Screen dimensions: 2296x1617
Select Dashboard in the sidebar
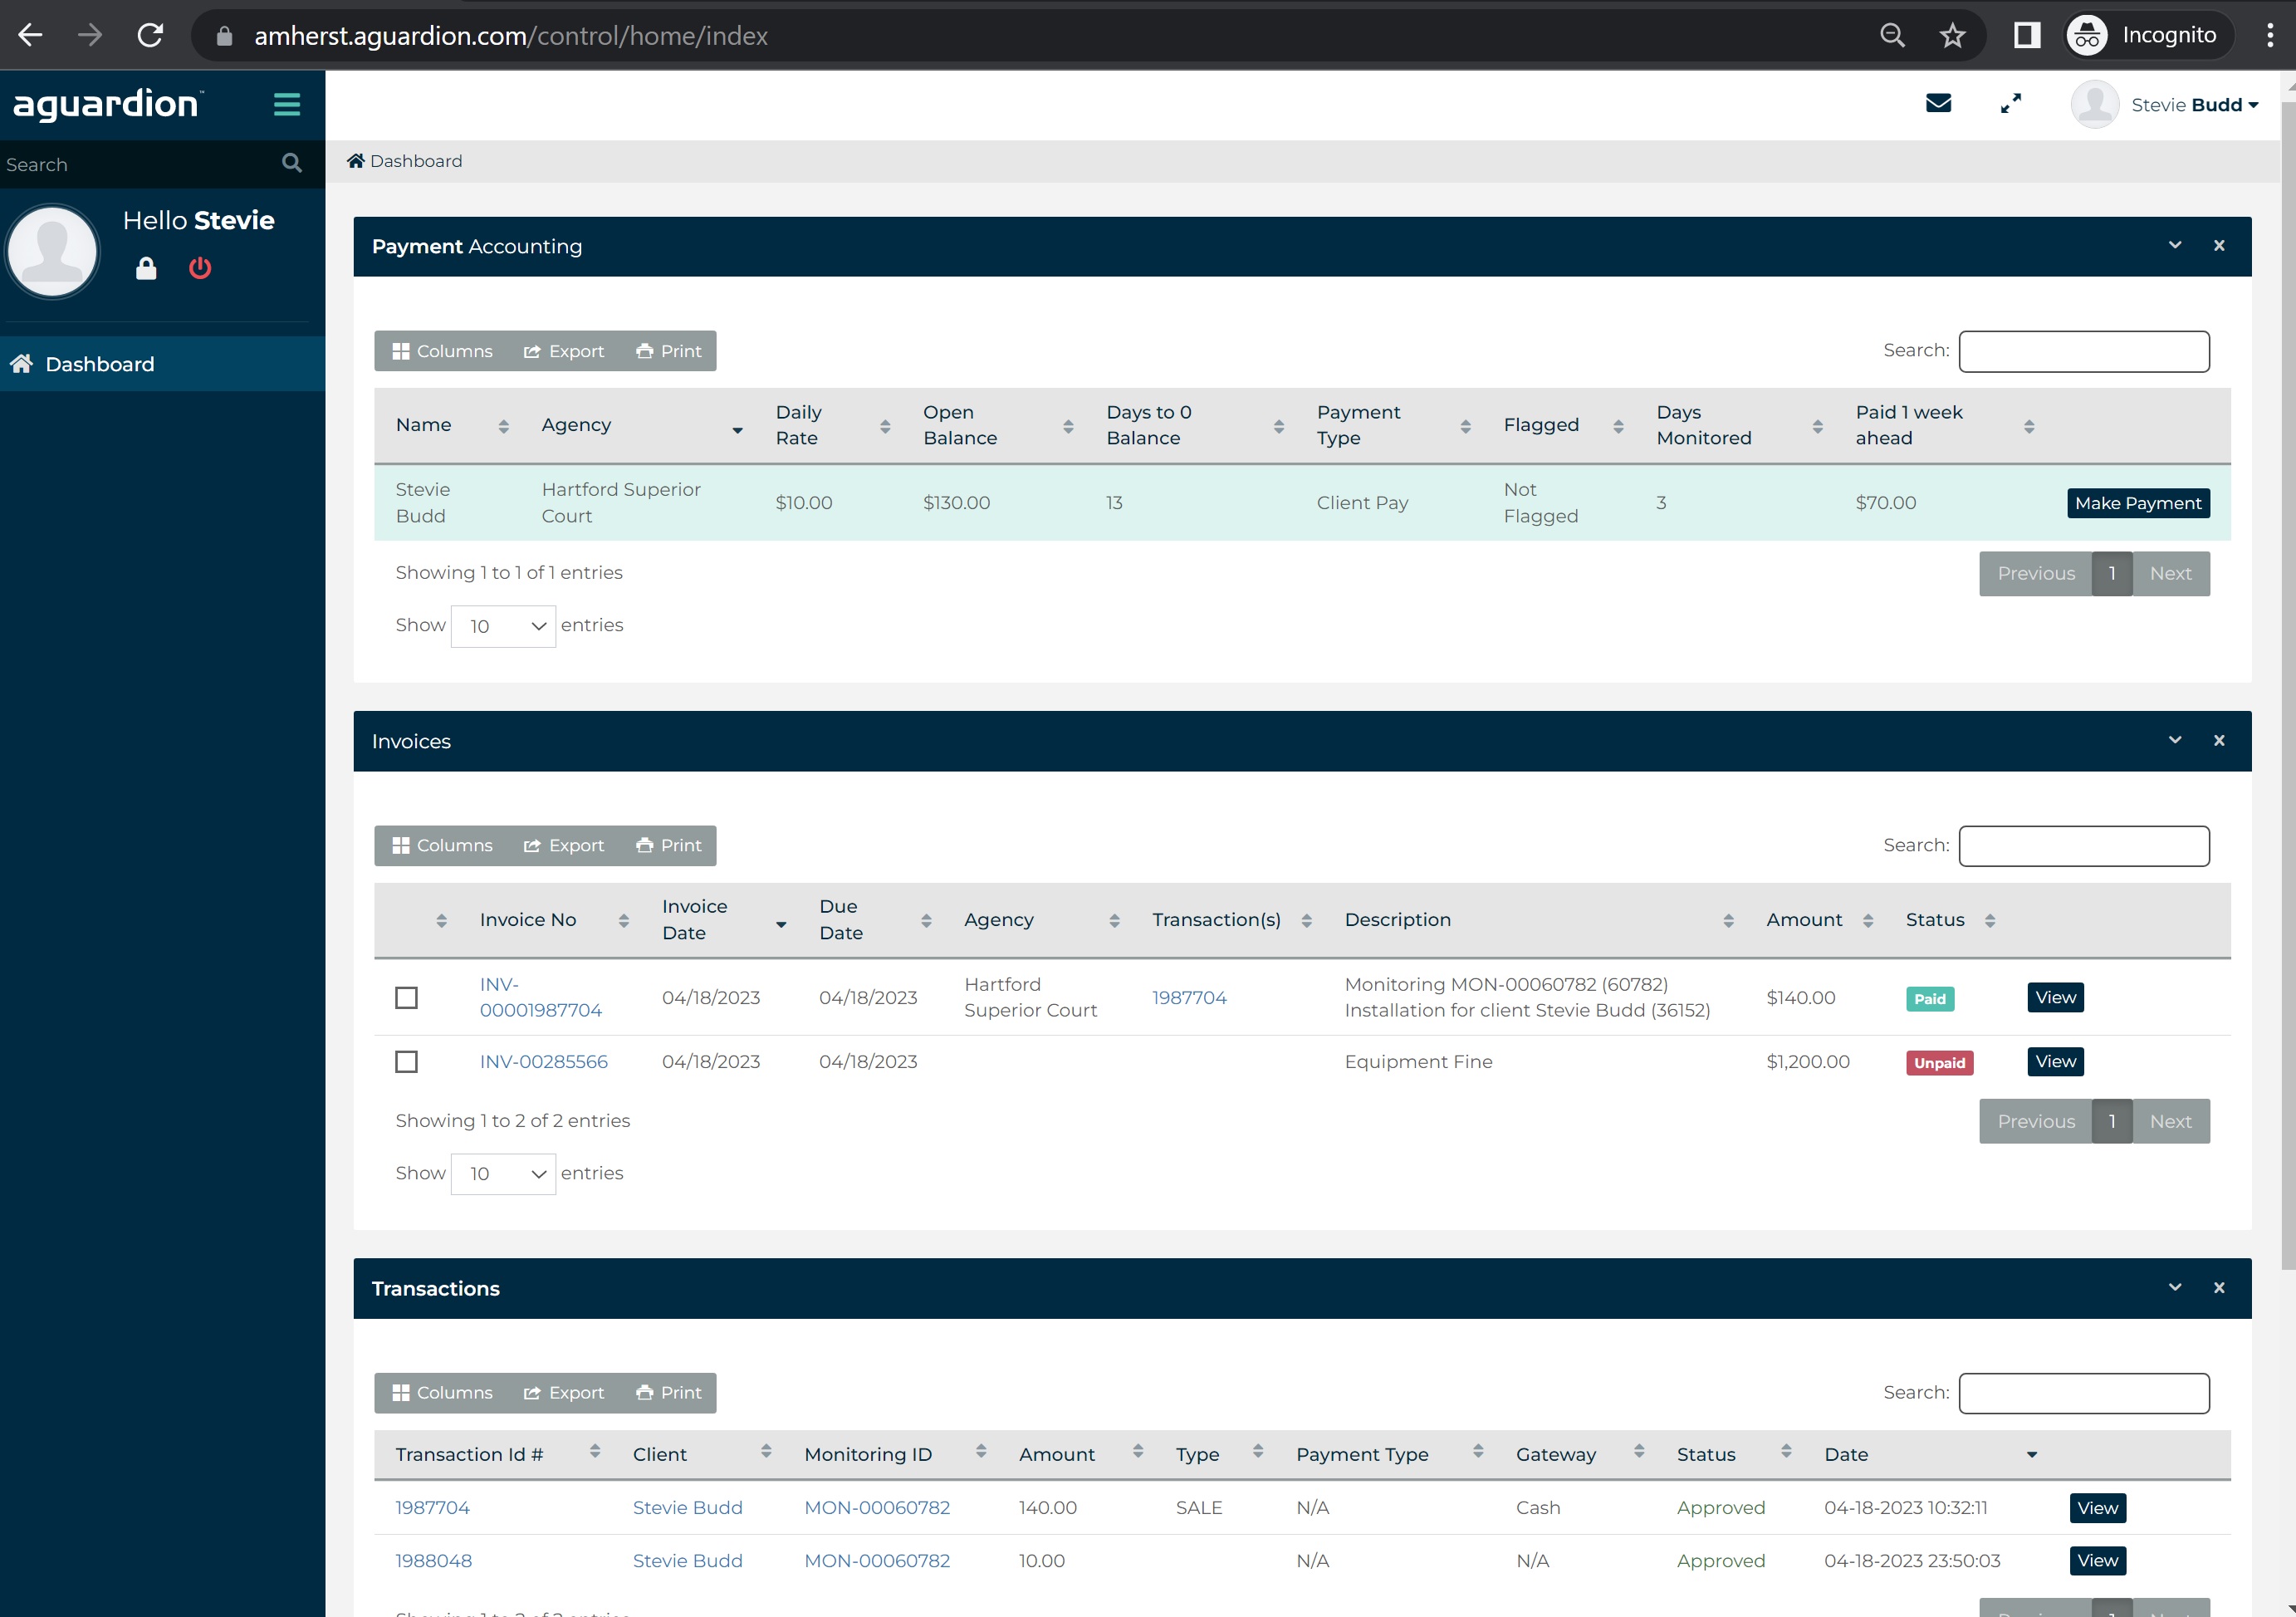(100, 363)
